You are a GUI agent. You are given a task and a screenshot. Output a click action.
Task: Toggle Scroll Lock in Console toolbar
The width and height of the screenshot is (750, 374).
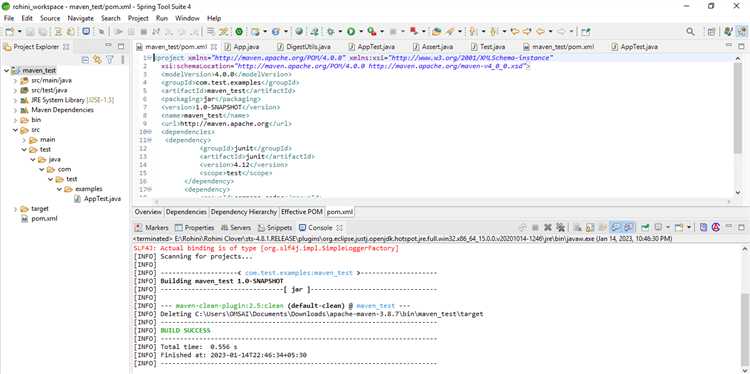(x=590, y=228)
